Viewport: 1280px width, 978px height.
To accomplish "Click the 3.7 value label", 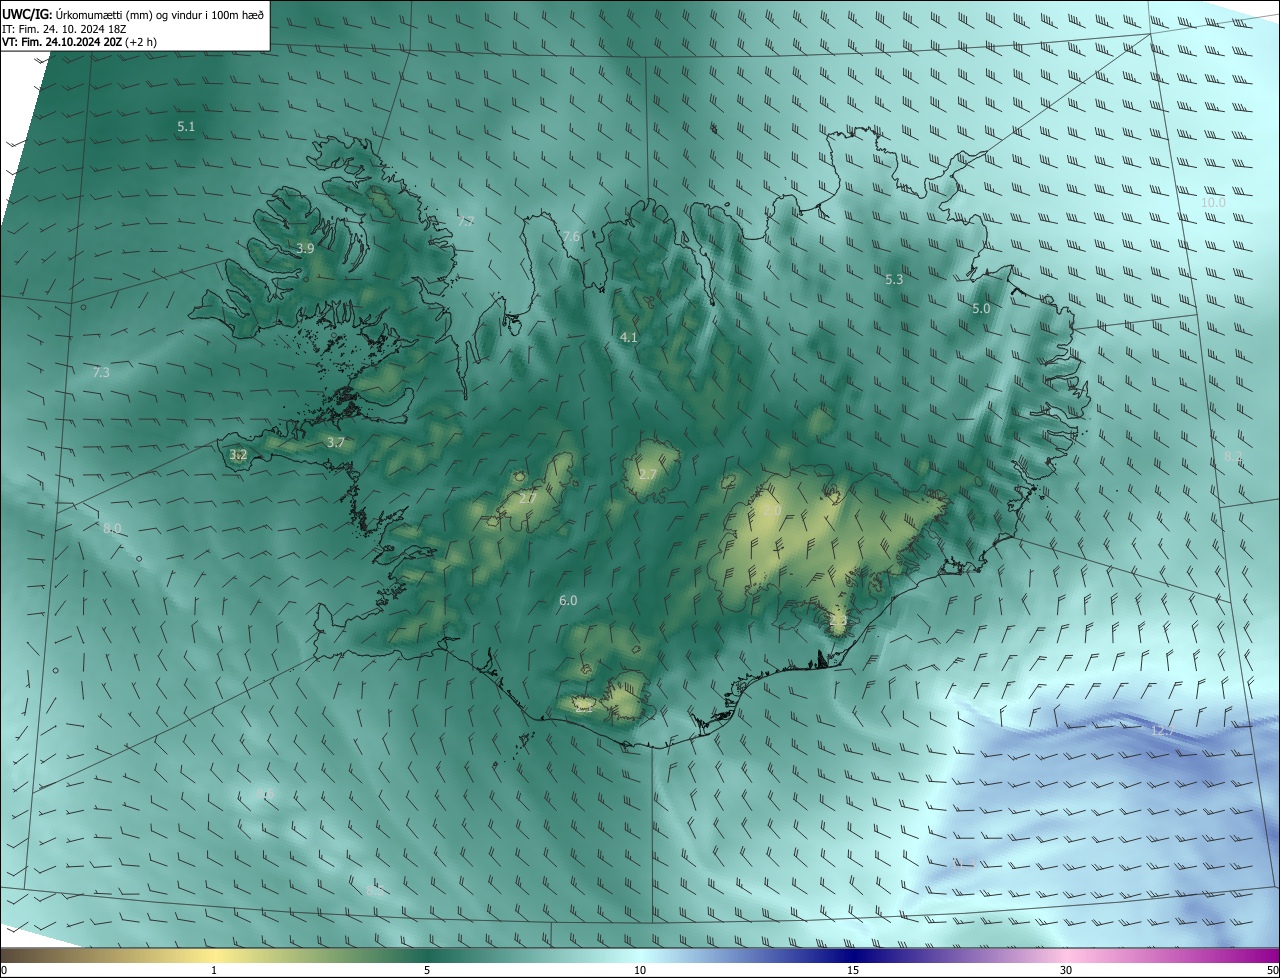I will pyautogui.click(x=335, y=442).
